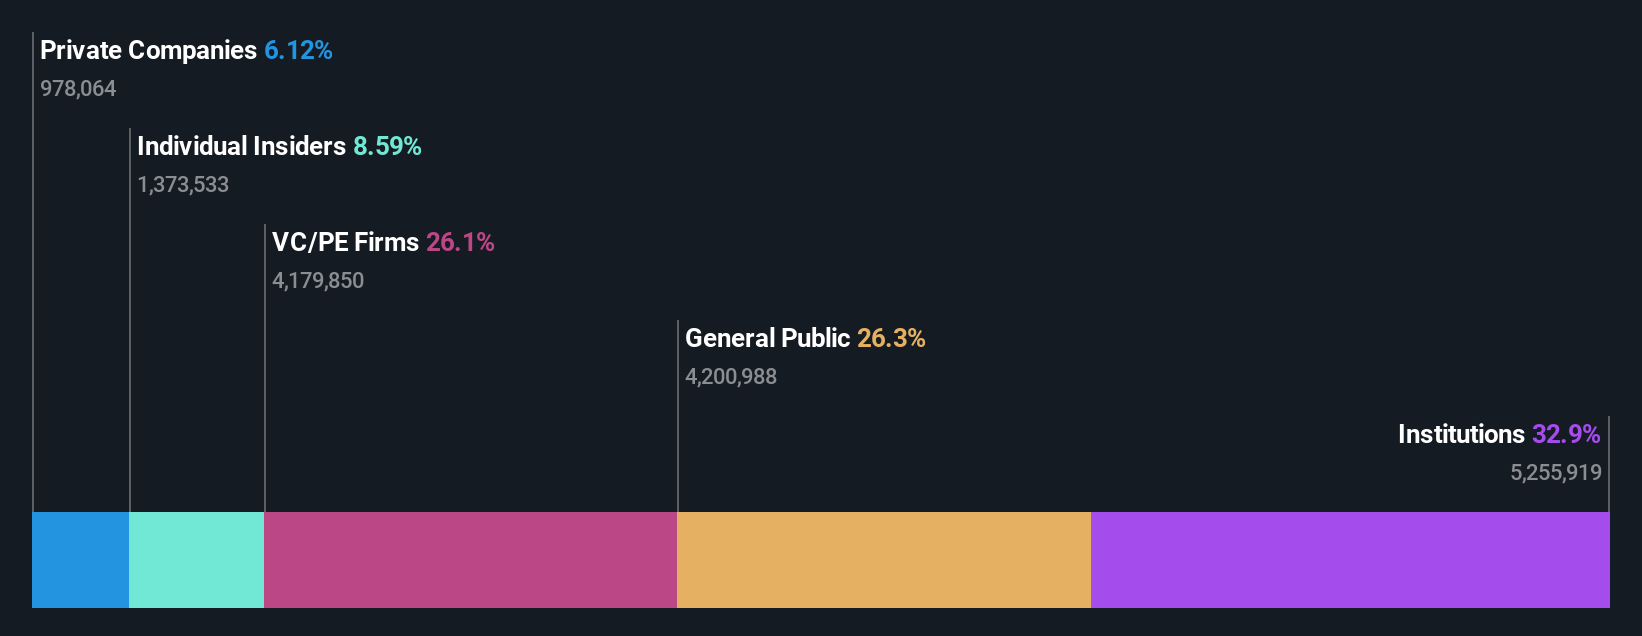Click the blue Private Companies bar segment

click(80, 560)
